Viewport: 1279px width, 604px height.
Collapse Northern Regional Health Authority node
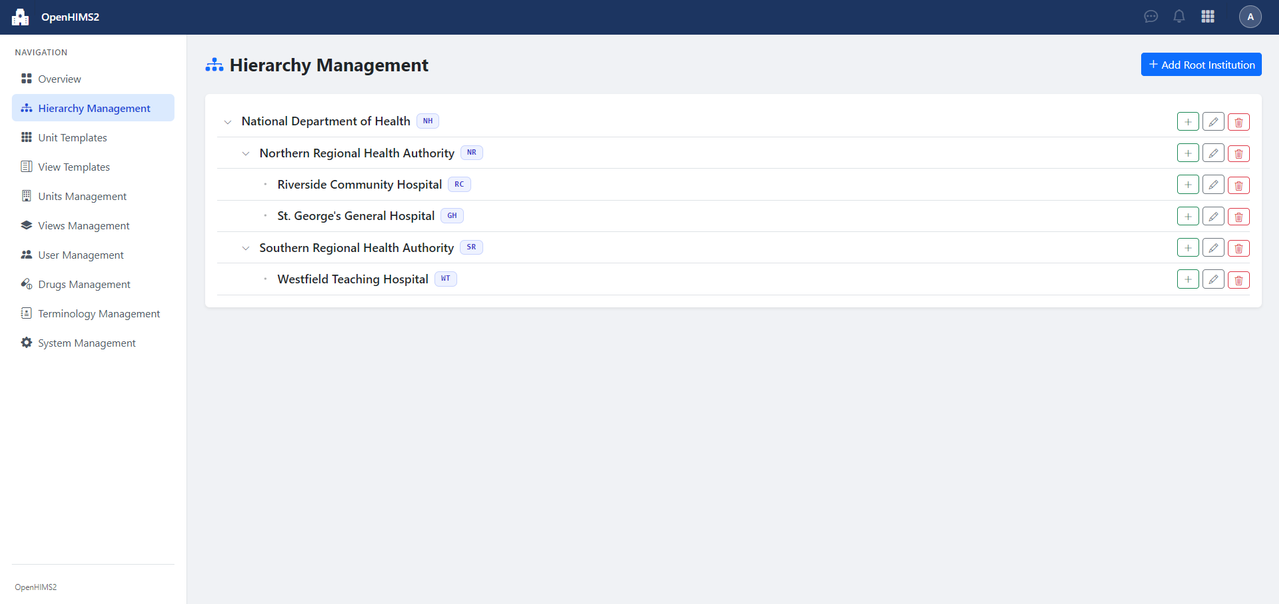click(x=246, y=153)
